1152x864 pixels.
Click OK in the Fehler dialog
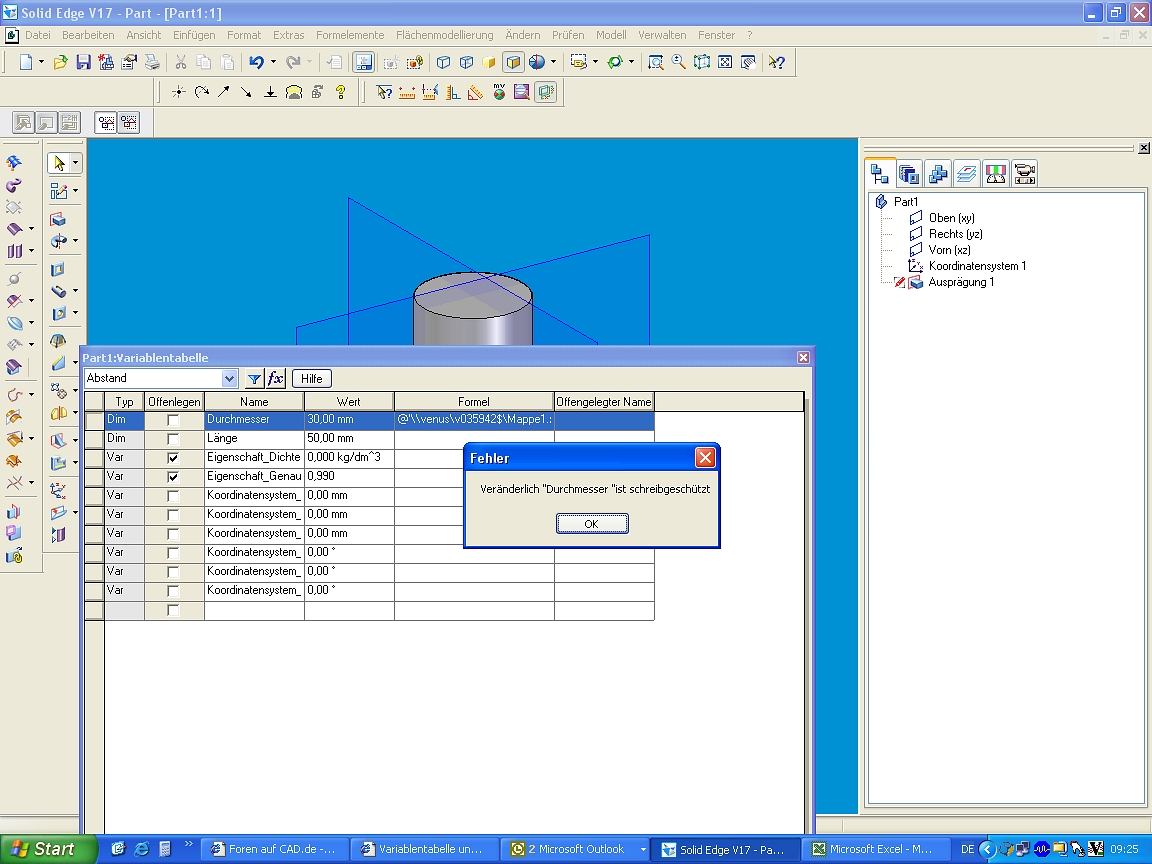click(x=592, y=524)
